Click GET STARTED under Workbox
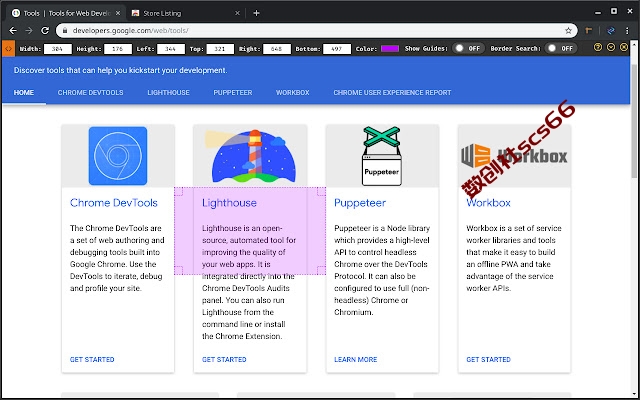The width and height of the screenshot is (640, 400). 489,360
